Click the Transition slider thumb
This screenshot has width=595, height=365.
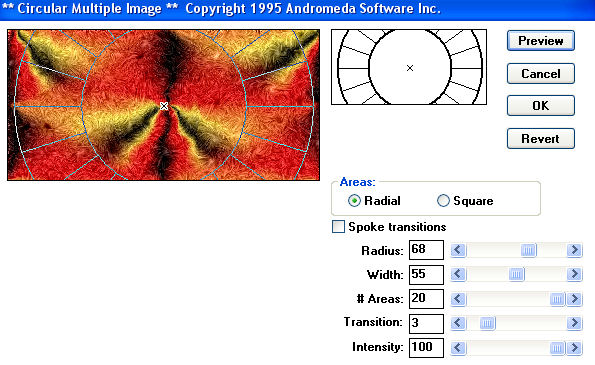pyautogui.click(x=487, y=323)
